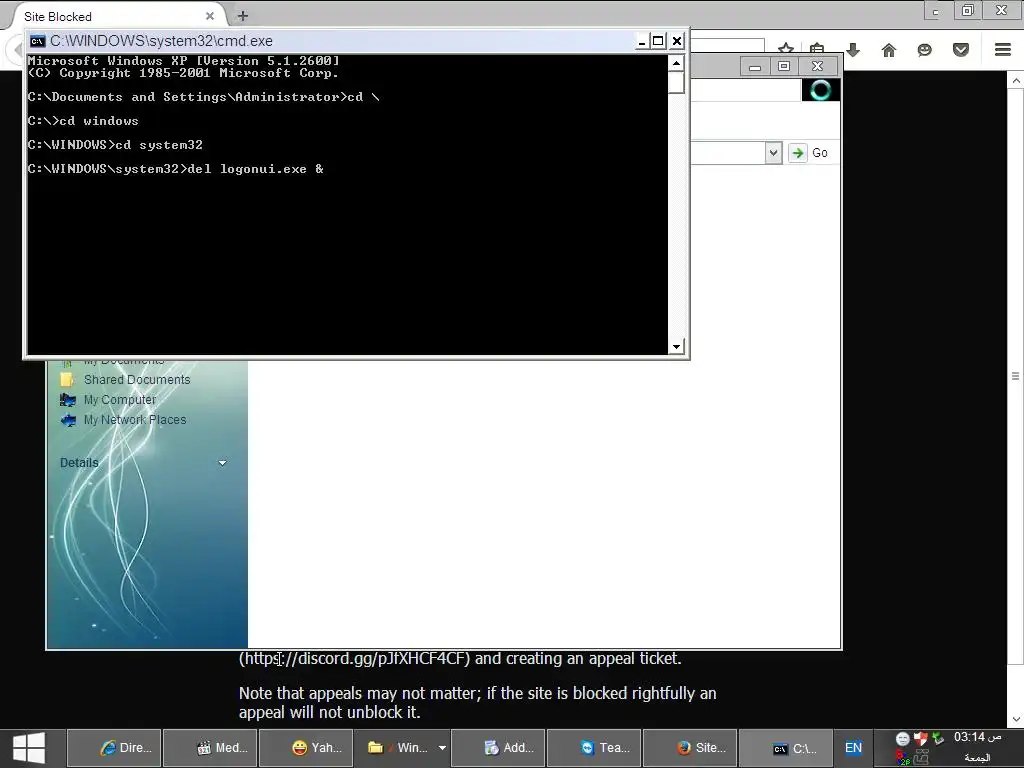Viewport: 1024px width, 768px height.
Task: Close the cmd.exe window
Action: click(677, 41)
